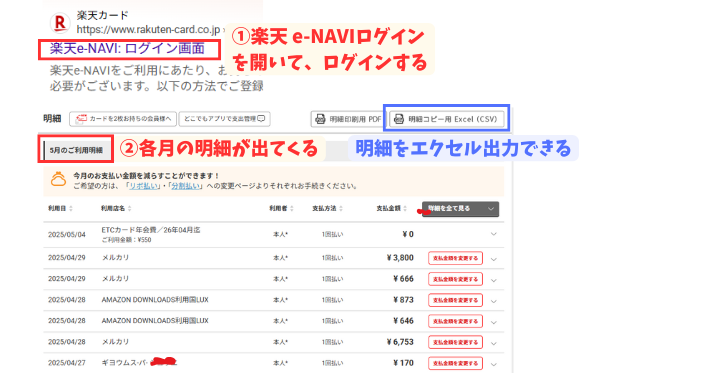Sort by 利用日 using its sort arrows
The image size is (714, 373).
click(71, 209)
